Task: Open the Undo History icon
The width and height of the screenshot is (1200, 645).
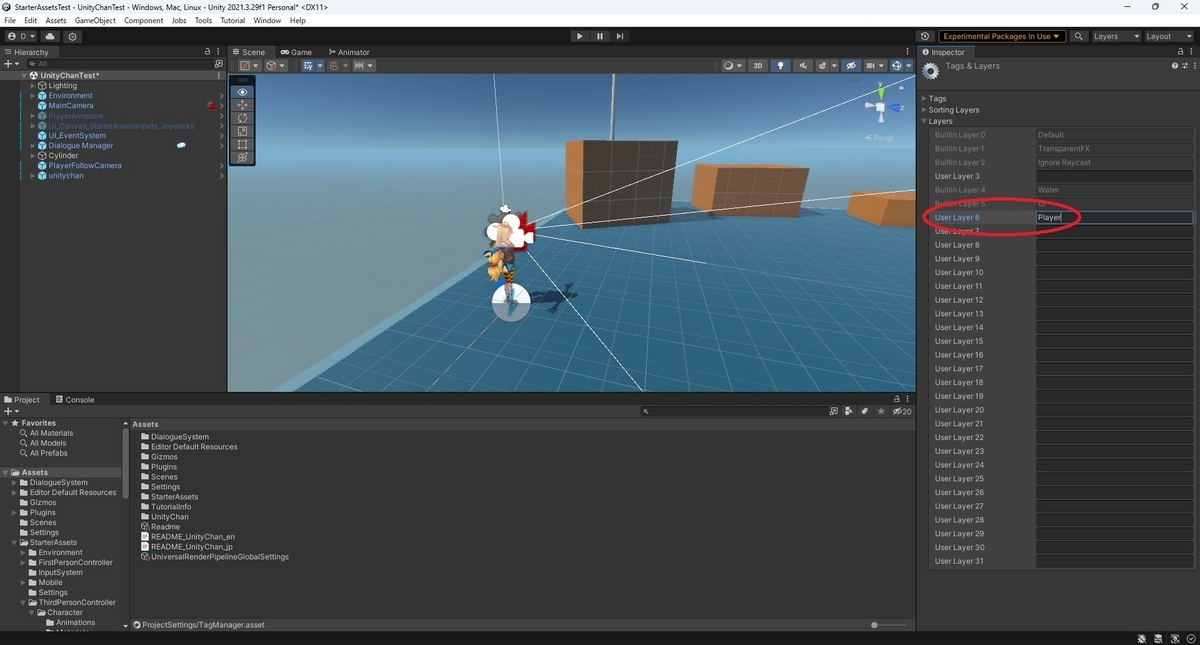Action: (925, 36)
